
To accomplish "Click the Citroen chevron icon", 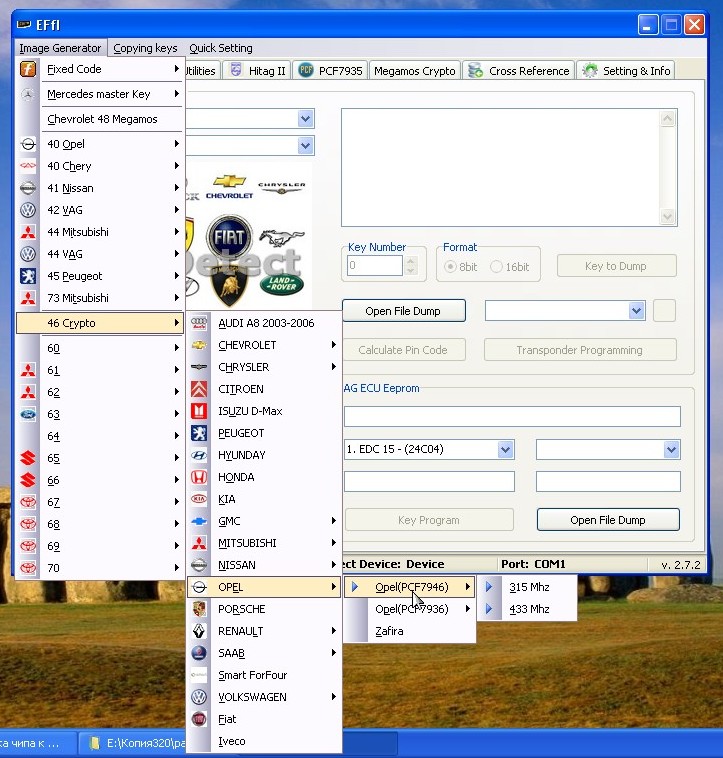I will point(199,389).
